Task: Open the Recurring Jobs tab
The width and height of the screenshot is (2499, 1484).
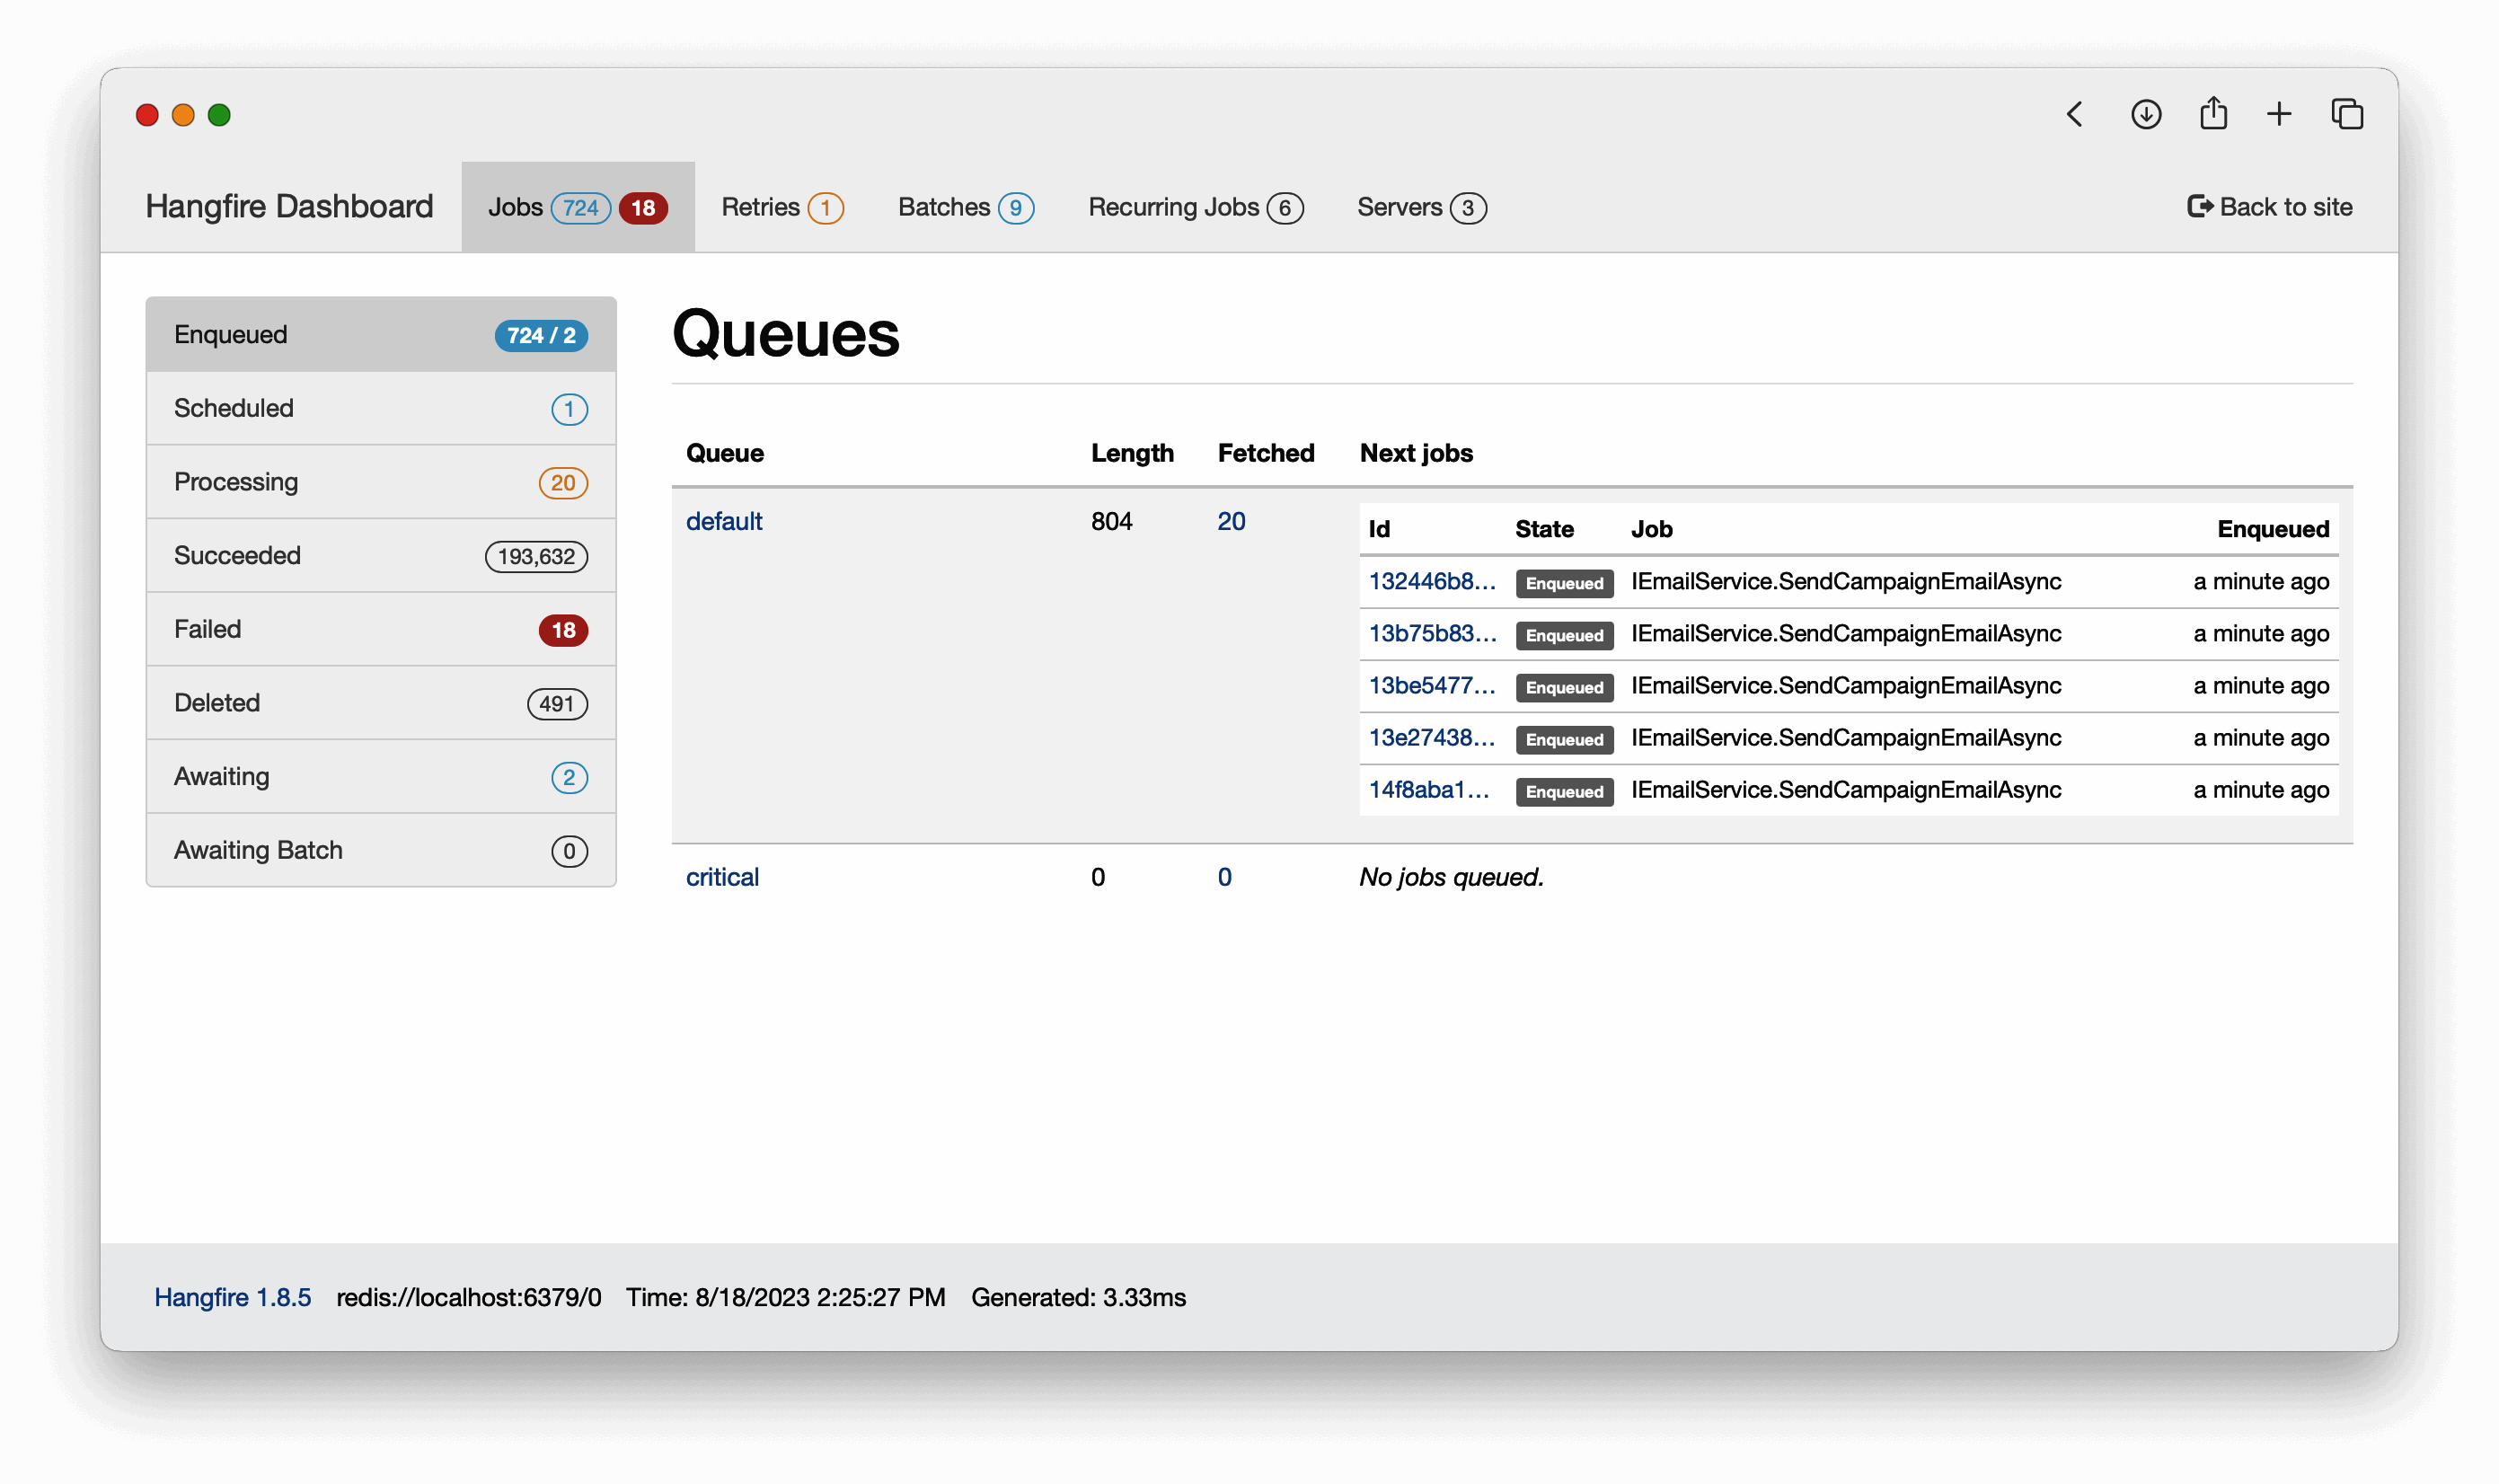Action: tap(1194, 207)
